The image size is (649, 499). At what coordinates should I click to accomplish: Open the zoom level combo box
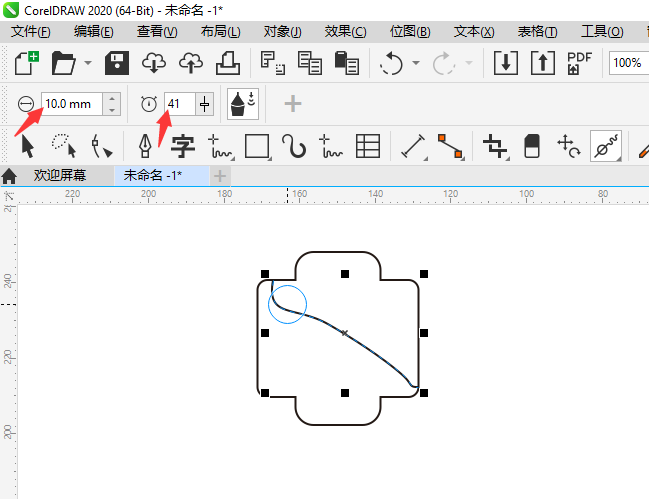(627, 63)
